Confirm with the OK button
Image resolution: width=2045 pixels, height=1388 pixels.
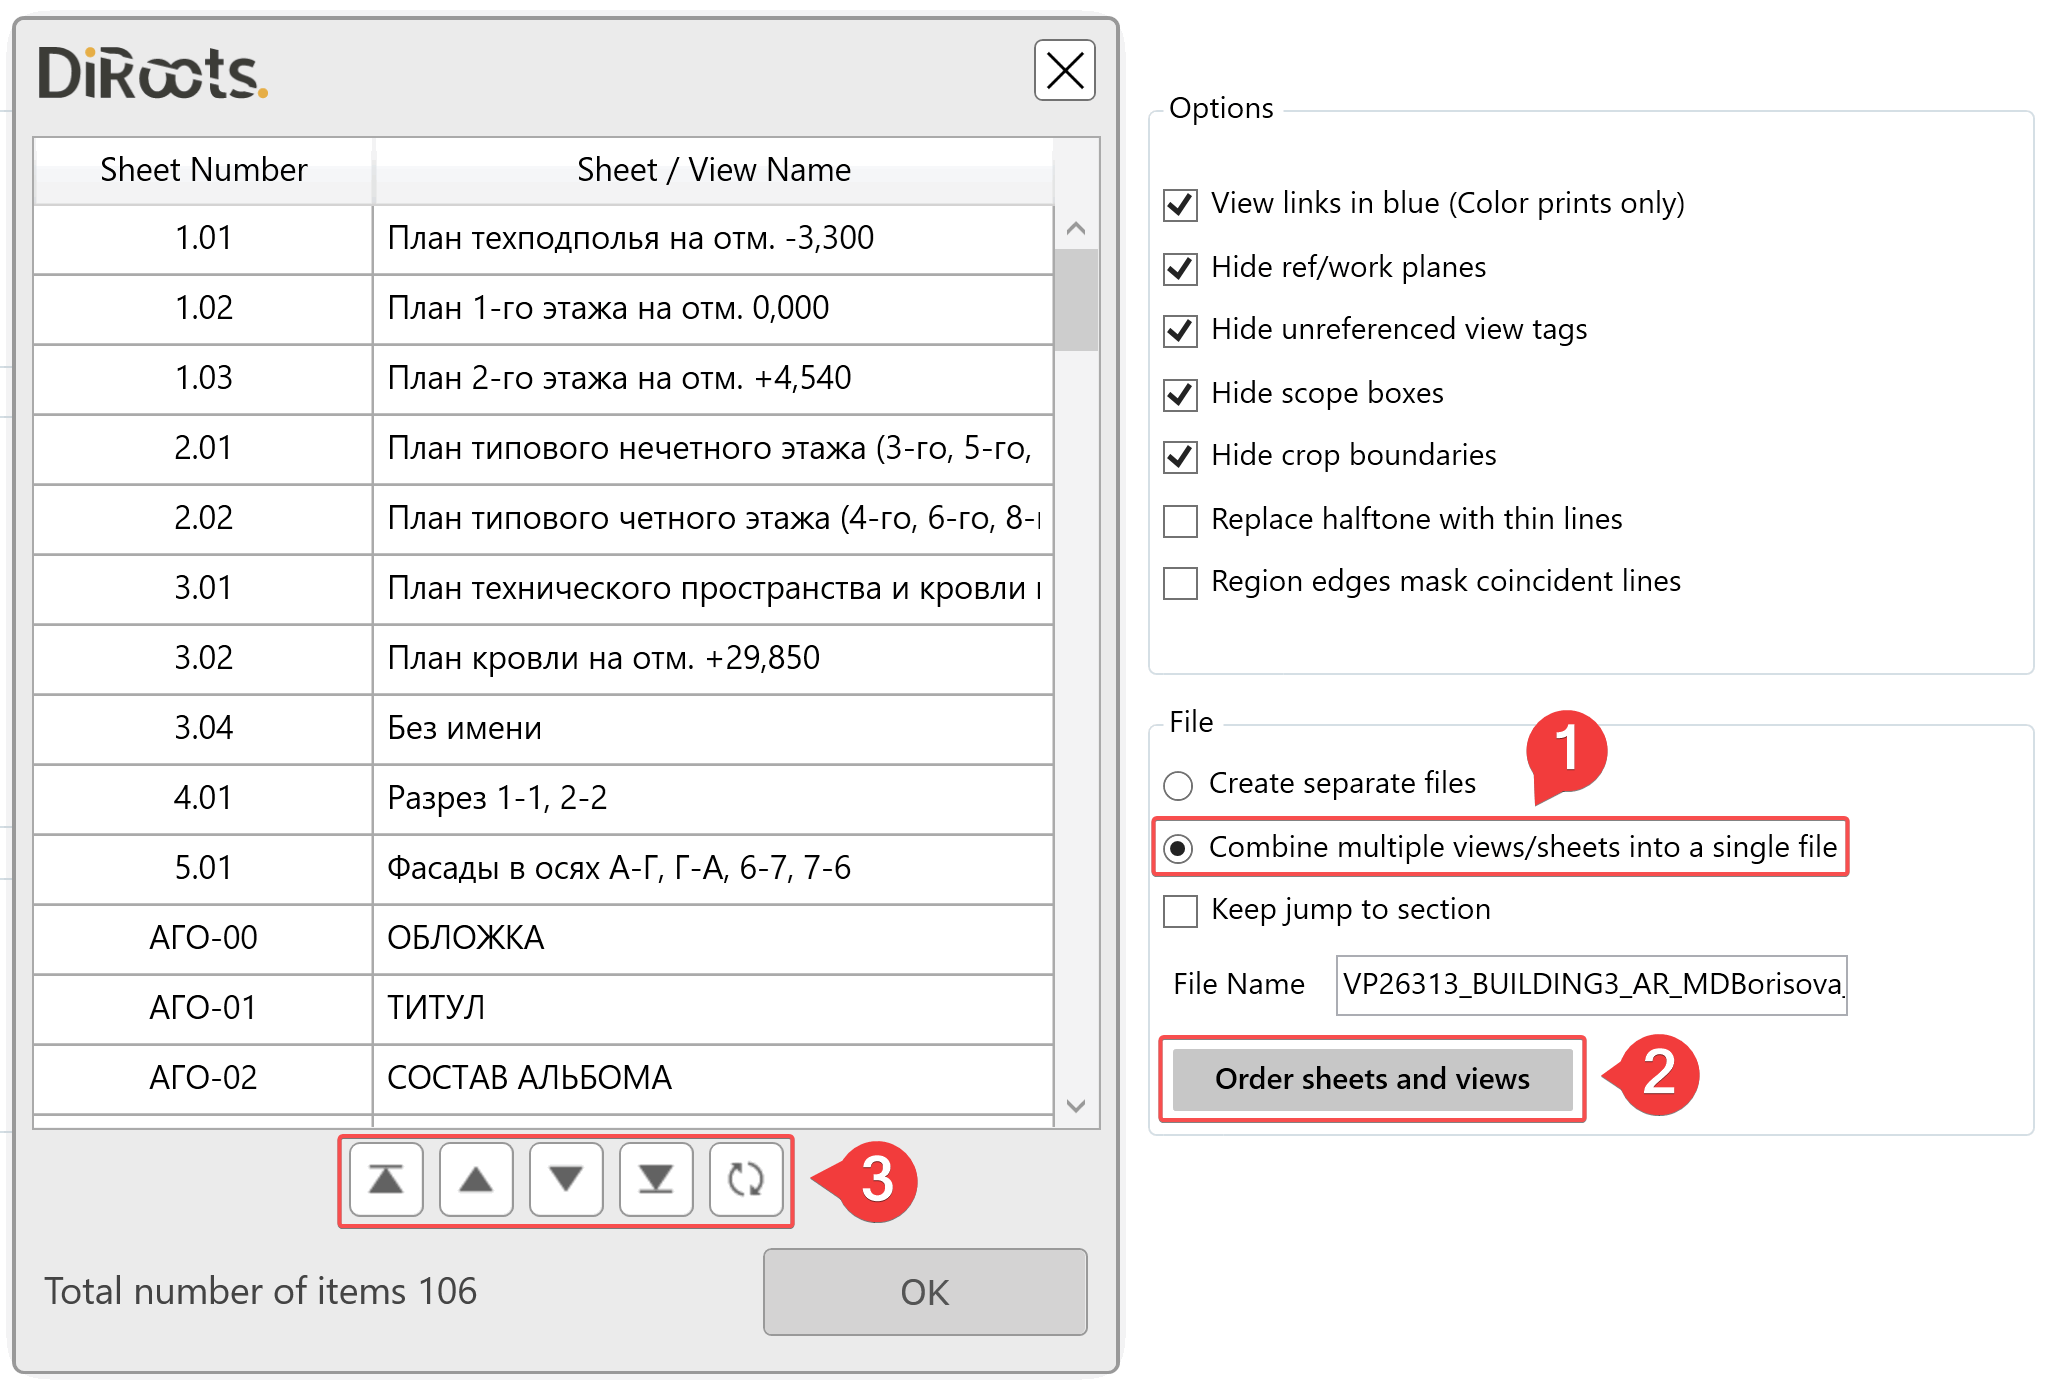925,1292
